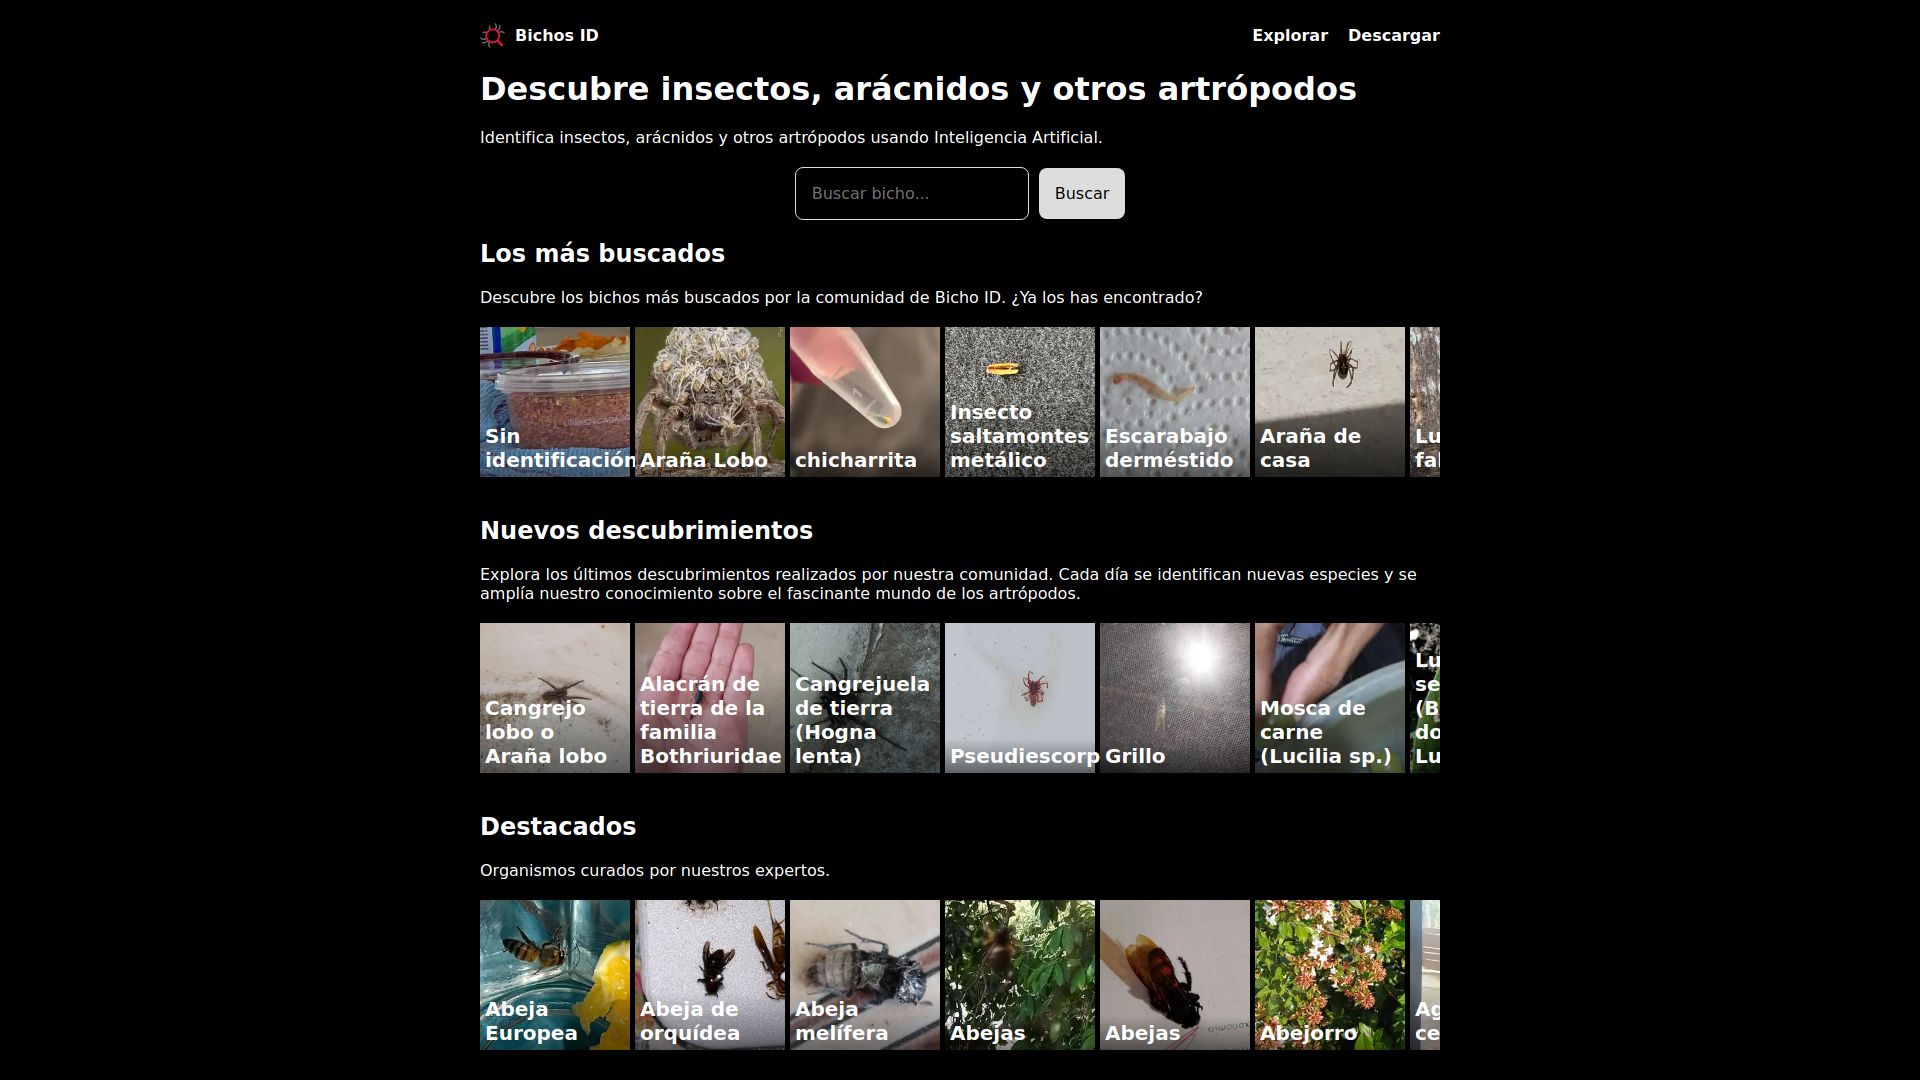This screenshot has width=1920, height=1080.
Task: Select the Insecto saltamontes metálico card
Action: click(1019, 401)
